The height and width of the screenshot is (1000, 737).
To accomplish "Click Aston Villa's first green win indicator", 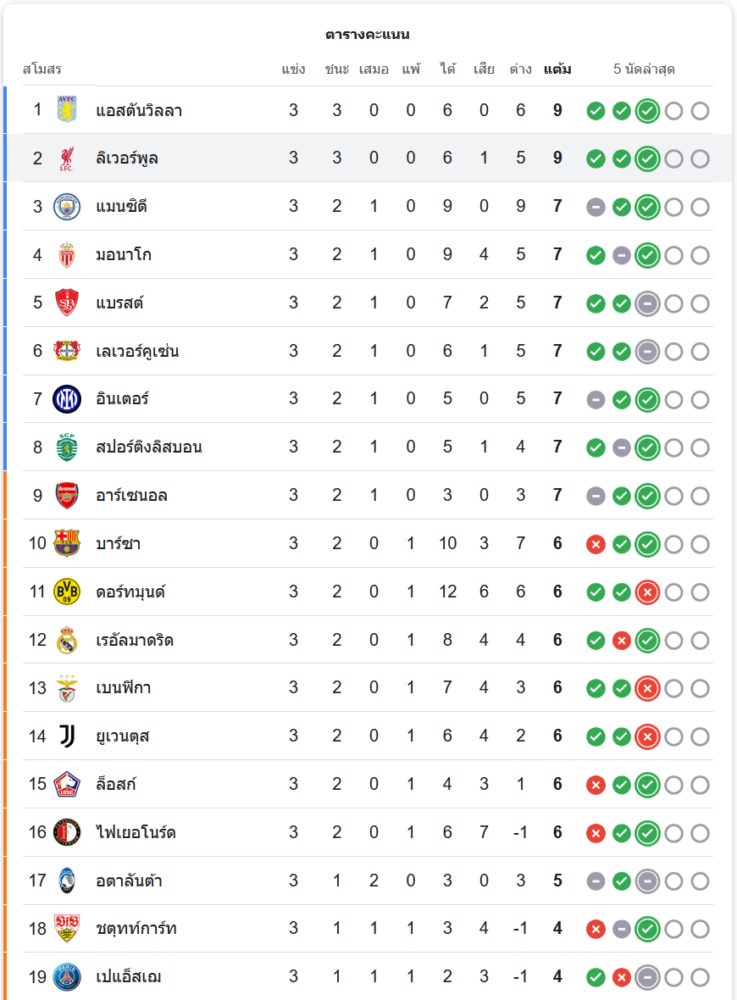I will (x=596, y=110).
